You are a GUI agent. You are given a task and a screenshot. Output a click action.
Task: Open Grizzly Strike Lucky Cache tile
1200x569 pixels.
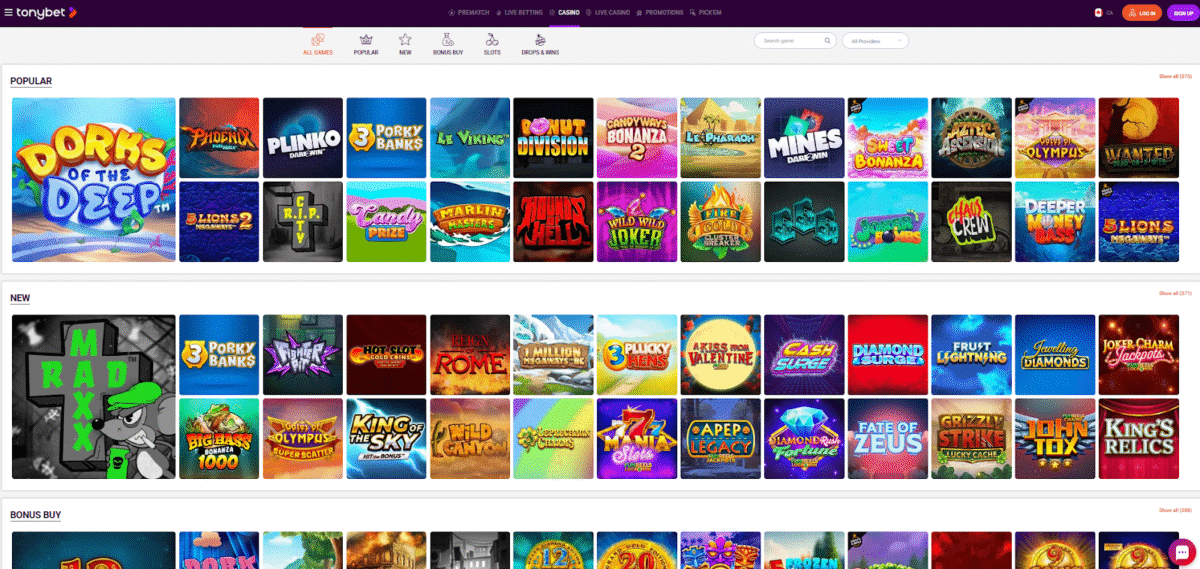tap(971, 439)
